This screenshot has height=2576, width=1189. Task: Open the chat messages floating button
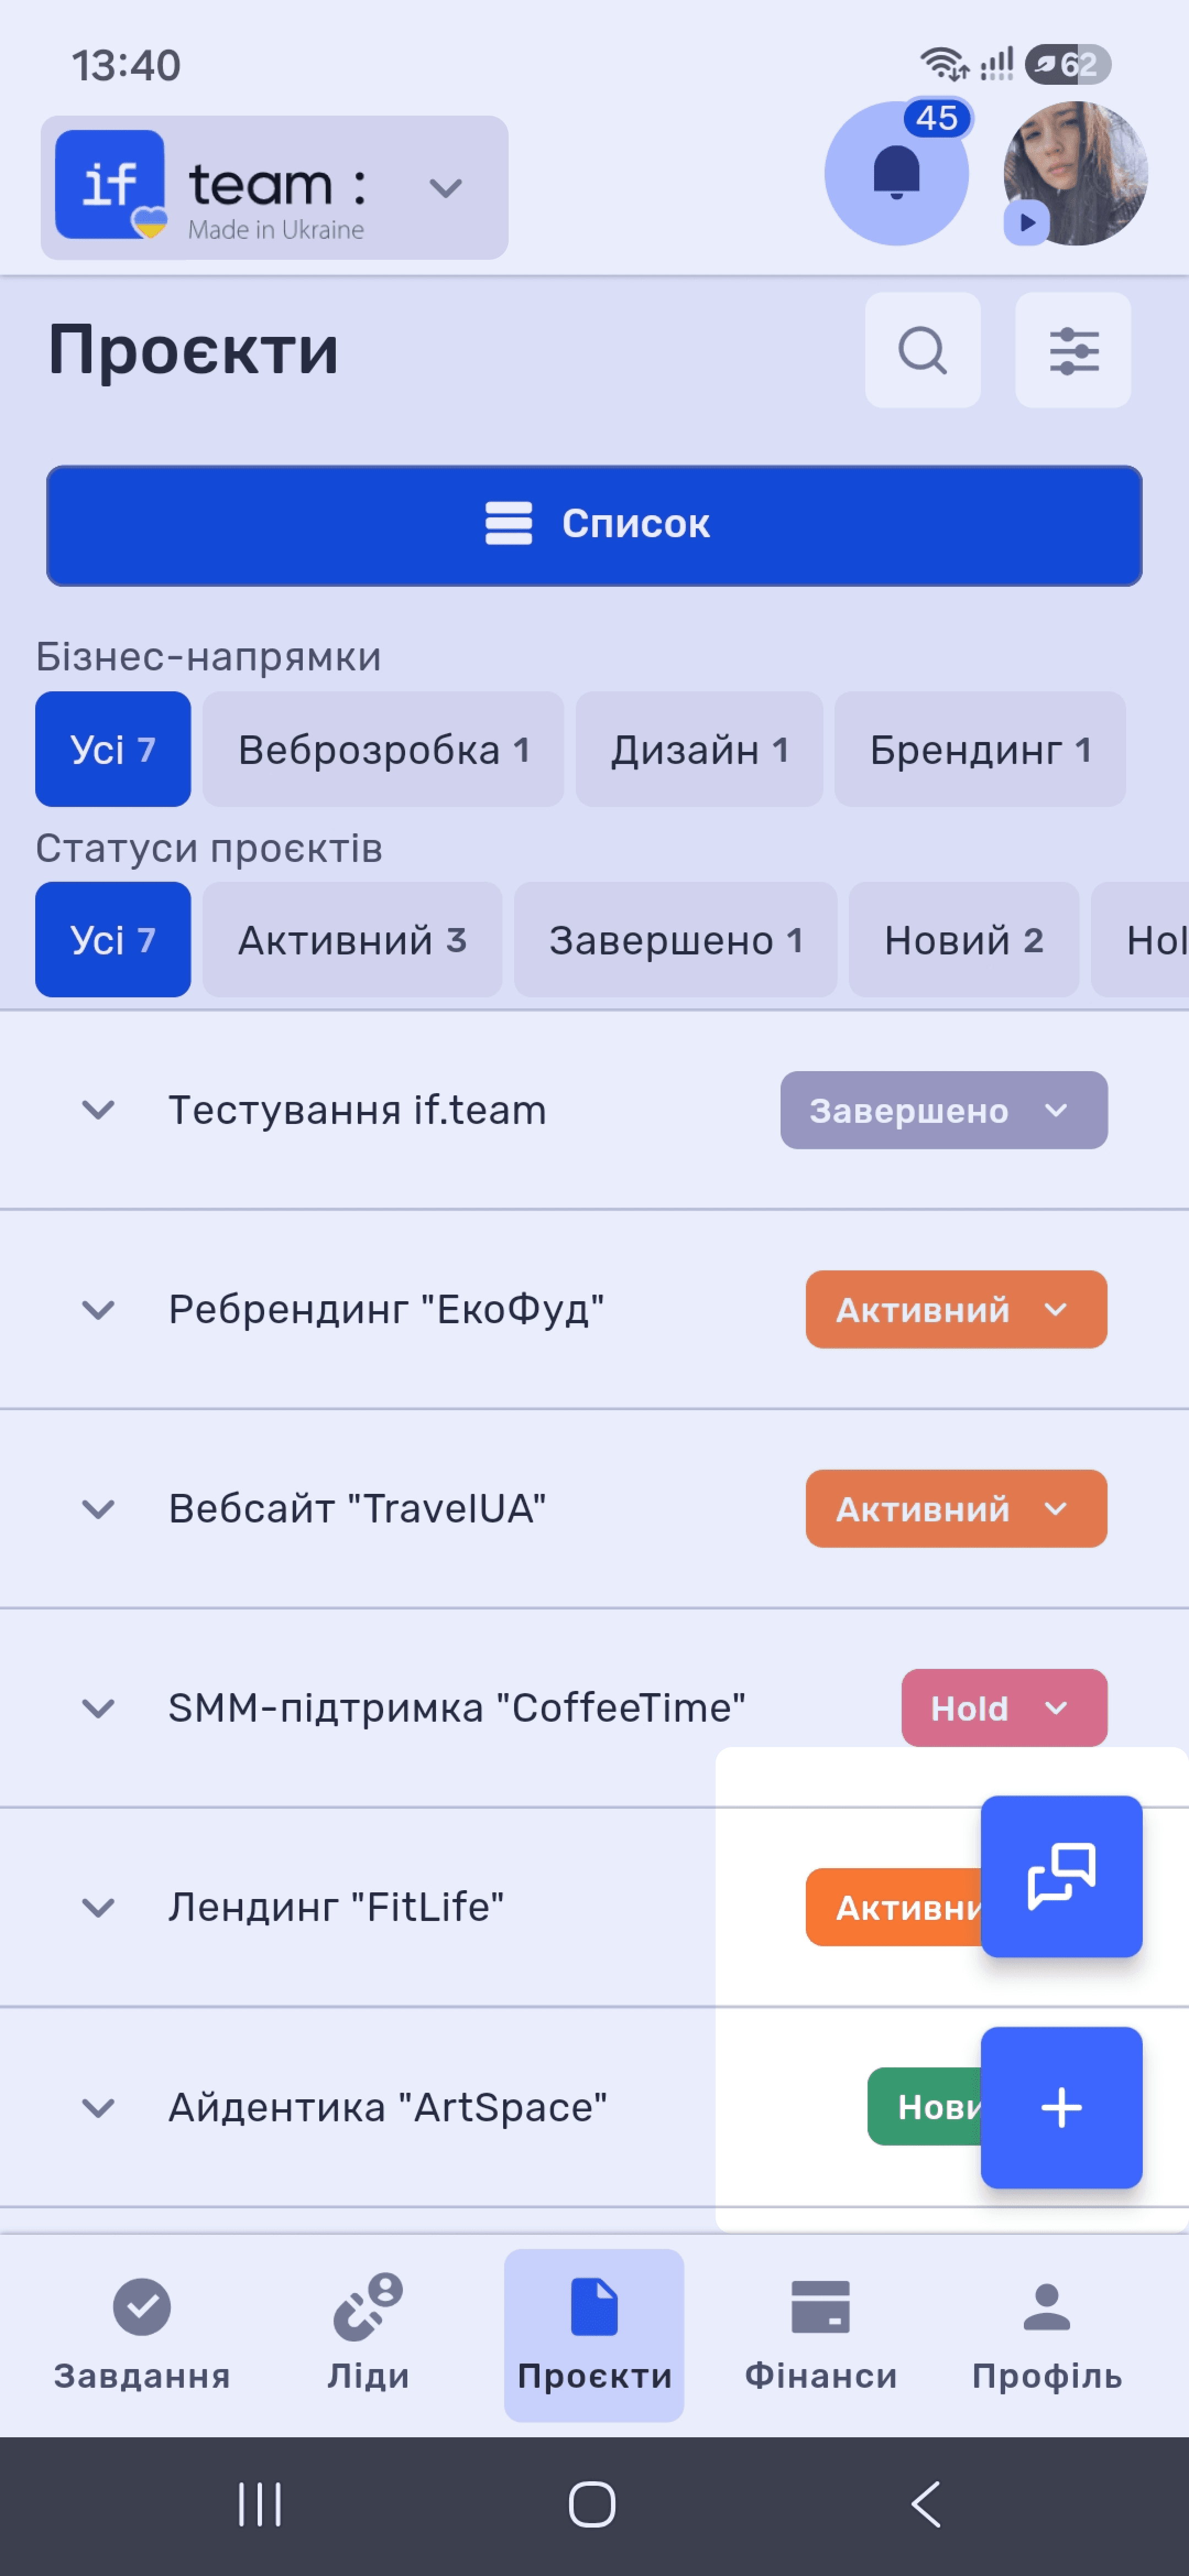(x=1061, y=1876)
